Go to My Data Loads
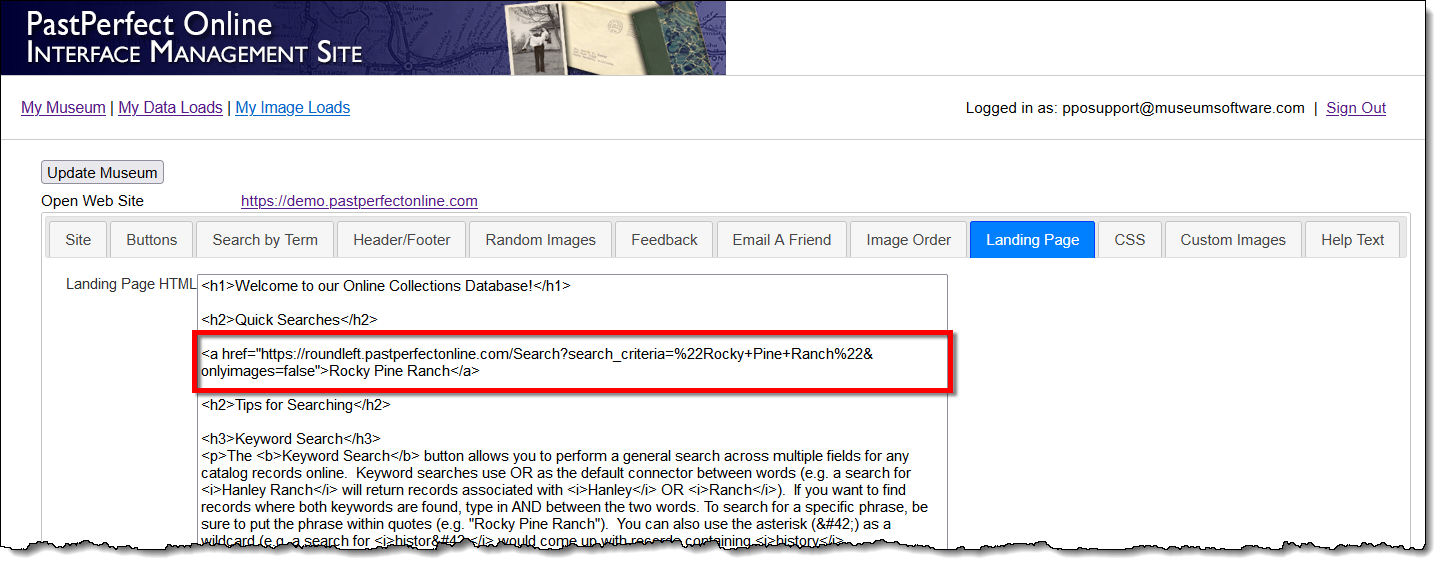Viewport: 1441px width, 565px height. point(170,108)
